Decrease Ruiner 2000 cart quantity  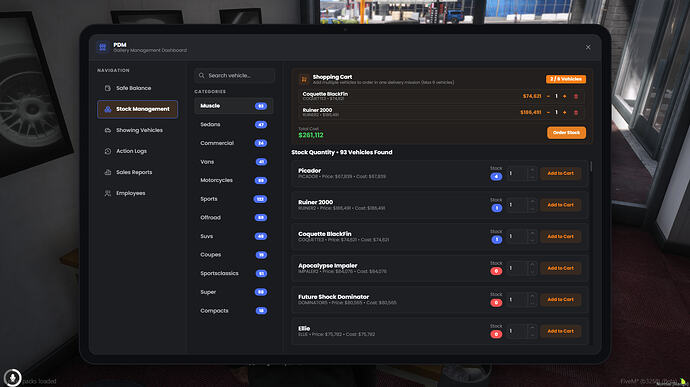(x=548, y=113)
